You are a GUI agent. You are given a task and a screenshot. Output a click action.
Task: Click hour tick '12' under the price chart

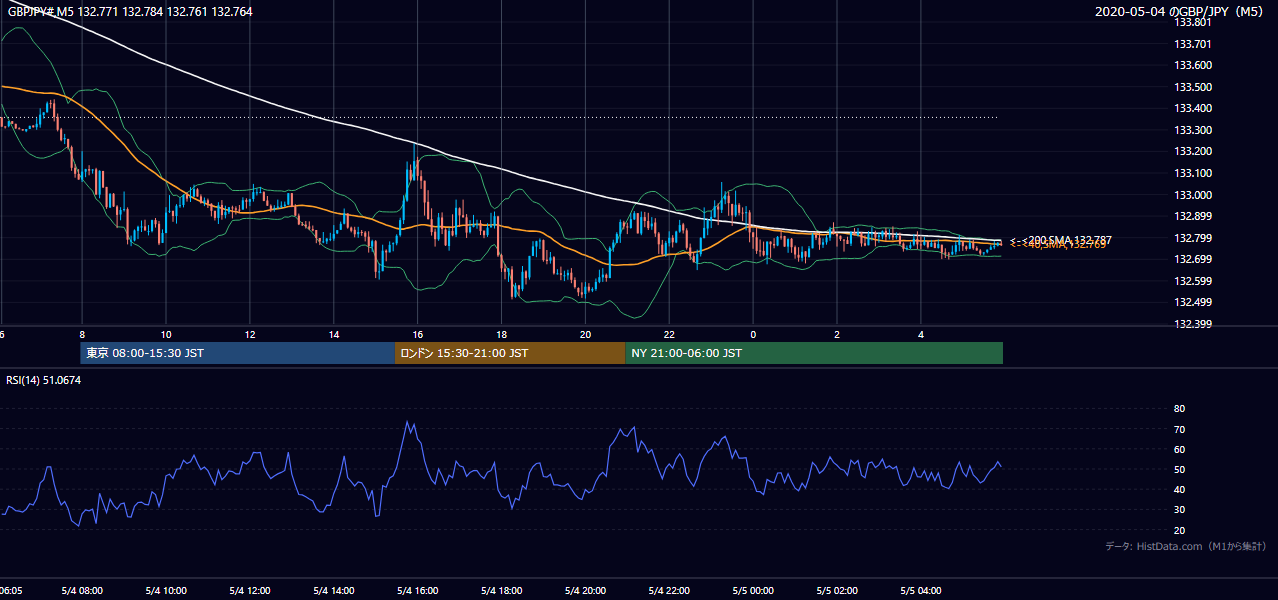250,334
